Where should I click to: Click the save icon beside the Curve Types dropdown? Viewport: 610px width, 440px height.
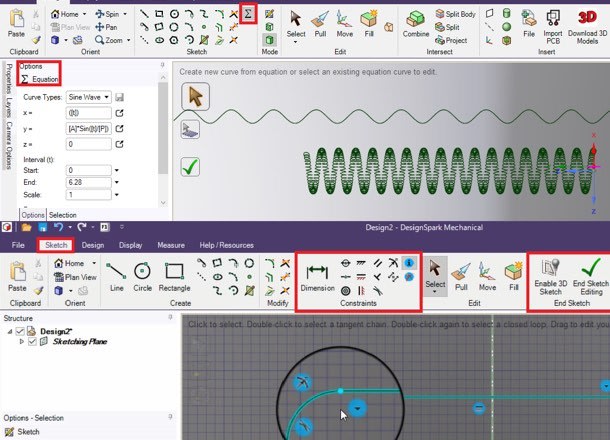pos(119,97)
